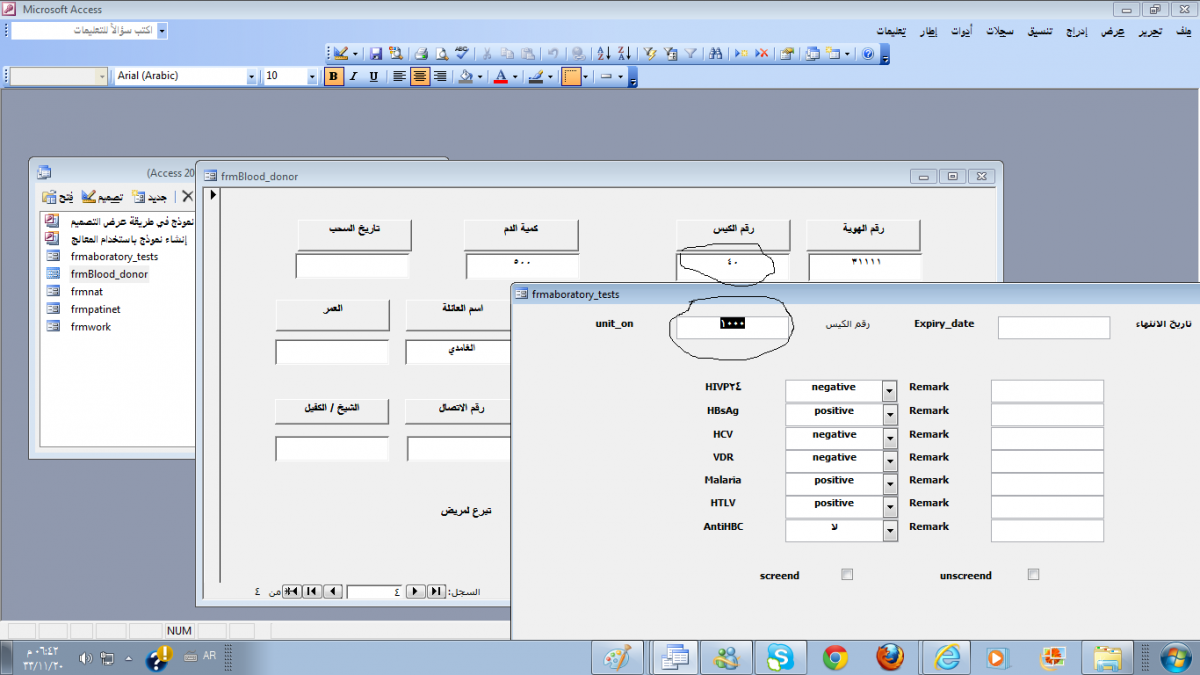Open the Fill/Back Color paint bucket
This screenshot has height=675, width=1200.
pos(465,76)
